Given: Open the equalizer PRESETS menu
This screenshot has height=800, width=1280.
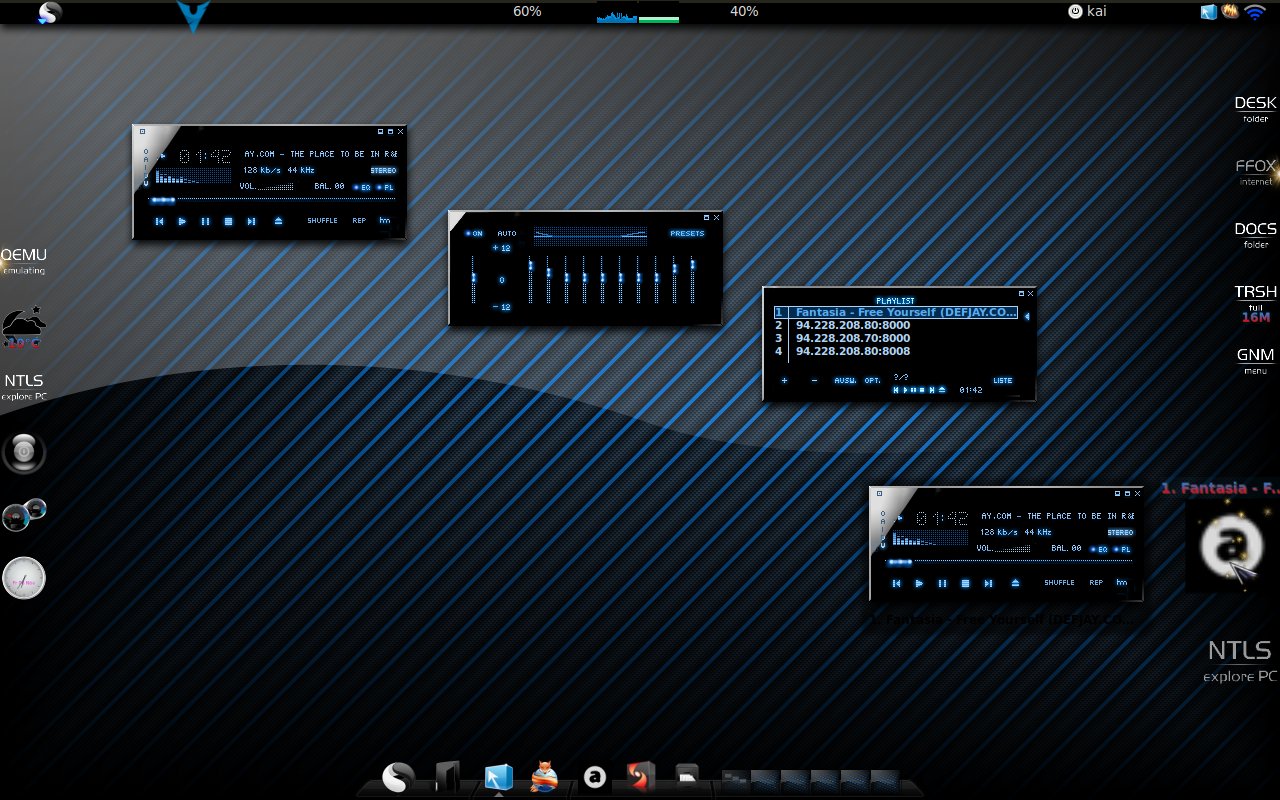Looking at the screenshot, I should [687, 234].
